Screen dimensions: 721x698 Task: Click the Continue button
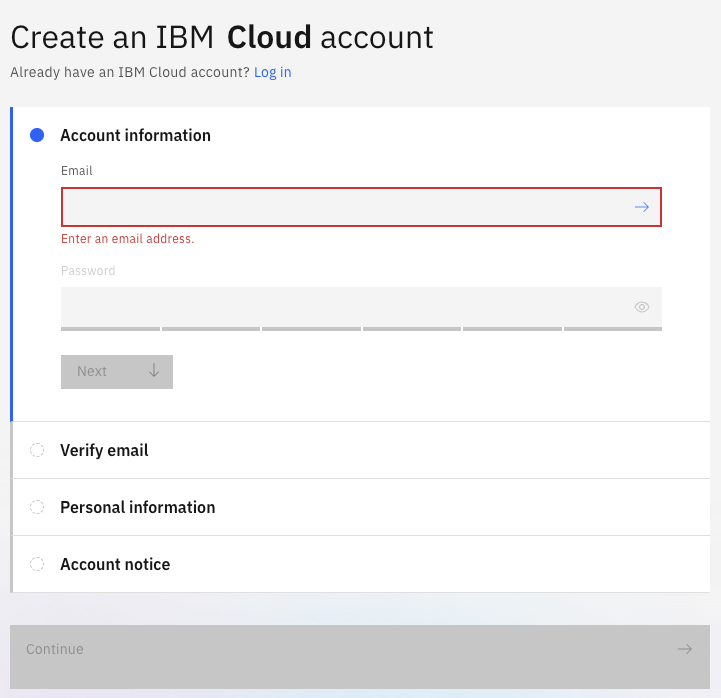click(x=360, y=656)
